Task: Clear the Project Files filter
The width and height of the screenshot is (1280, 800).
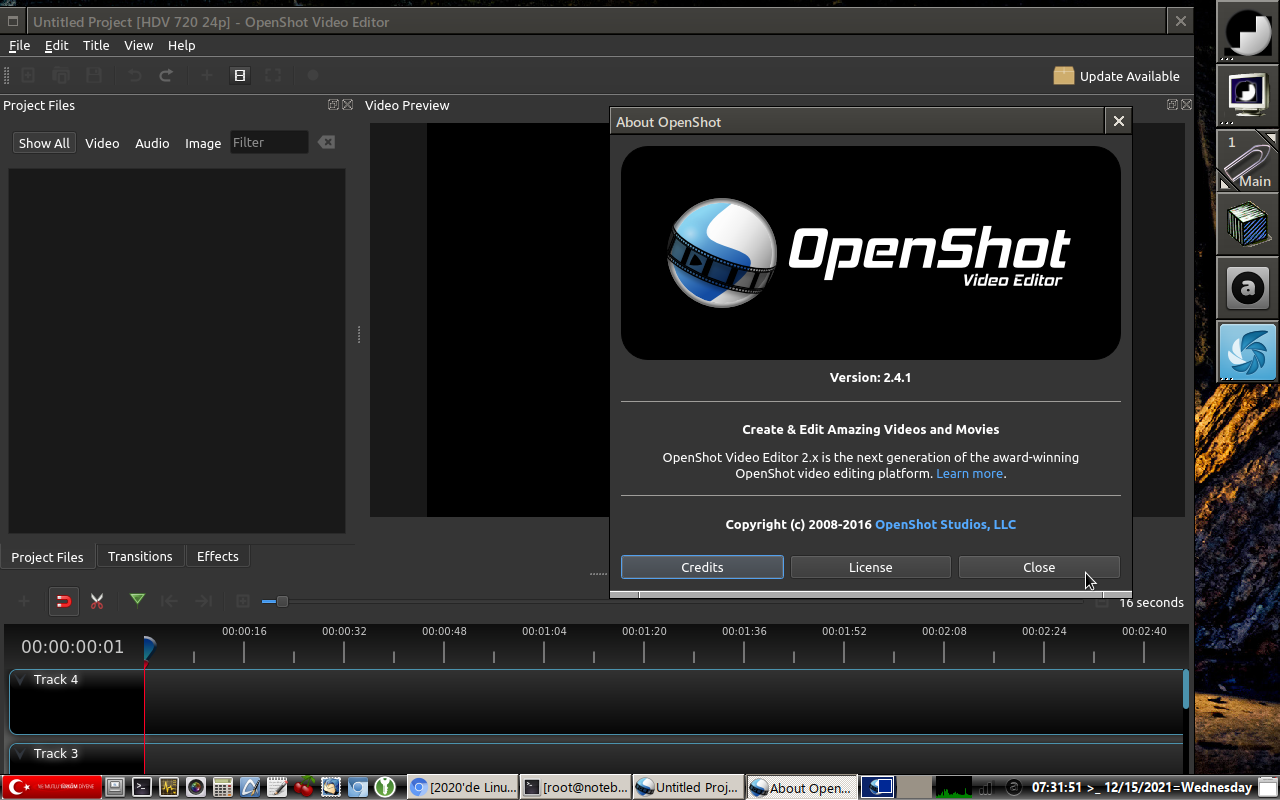Action: 326,143
